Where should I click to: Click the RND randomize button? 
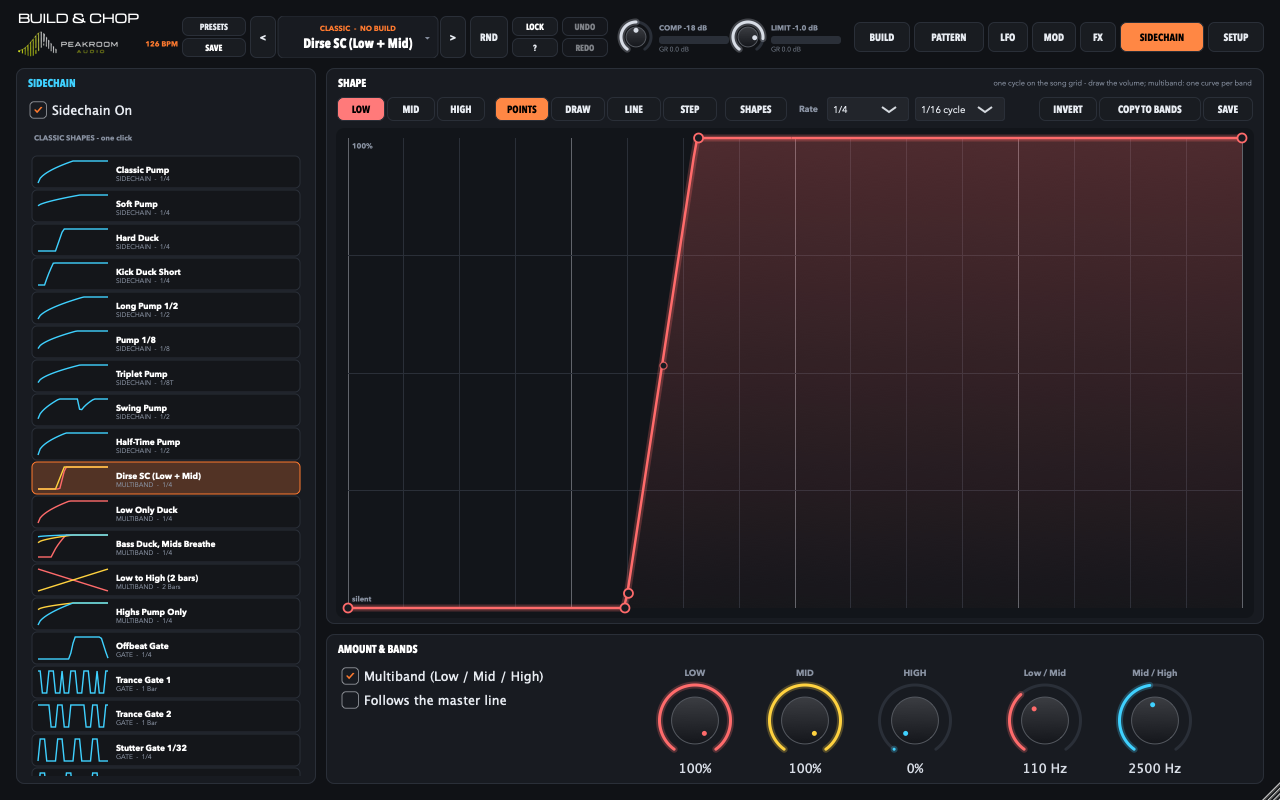click(488, 37)
